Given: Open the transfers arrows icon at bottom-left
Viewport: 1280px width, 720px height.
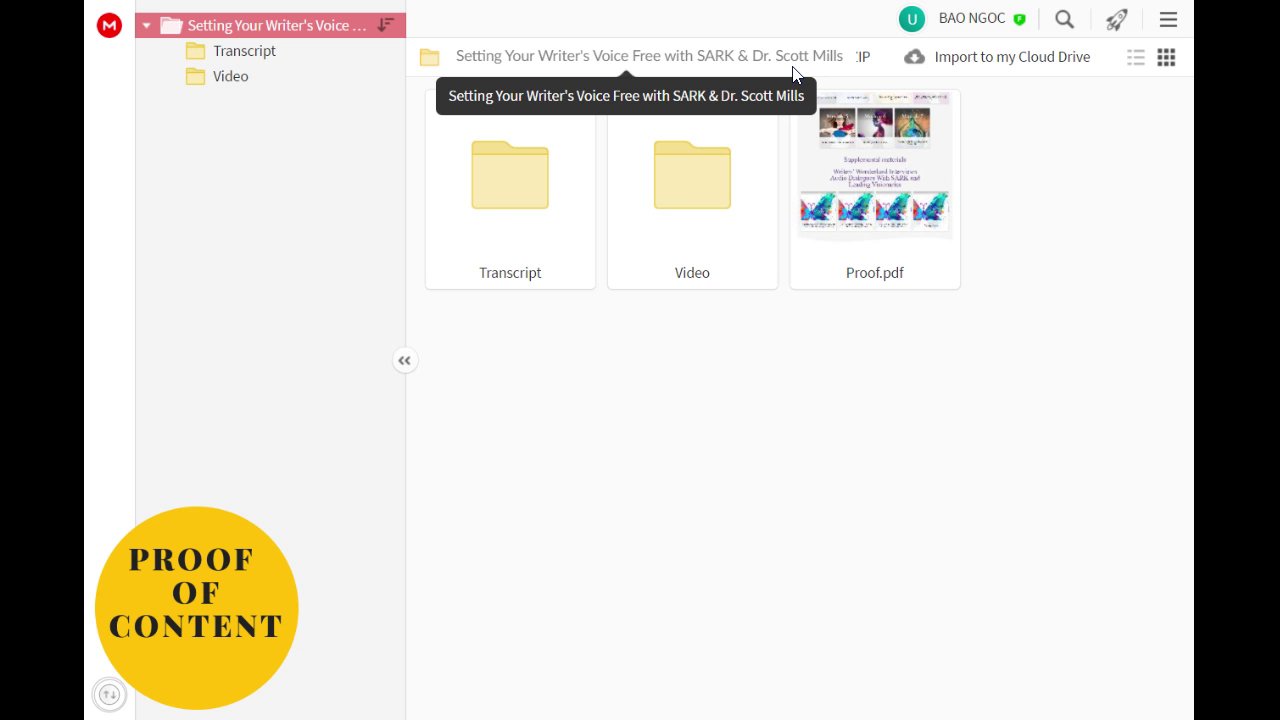Looking at the screenshot, I should pos(109,694).
